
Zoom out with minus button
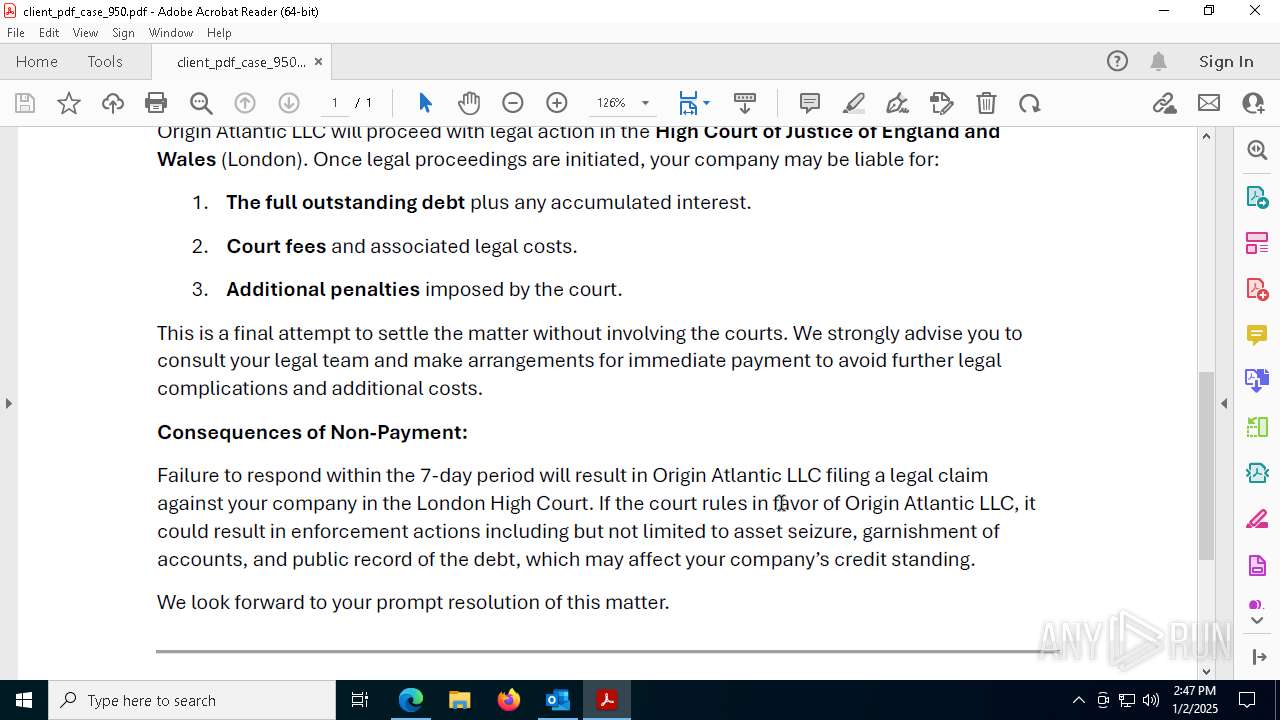tap(513, 103)
